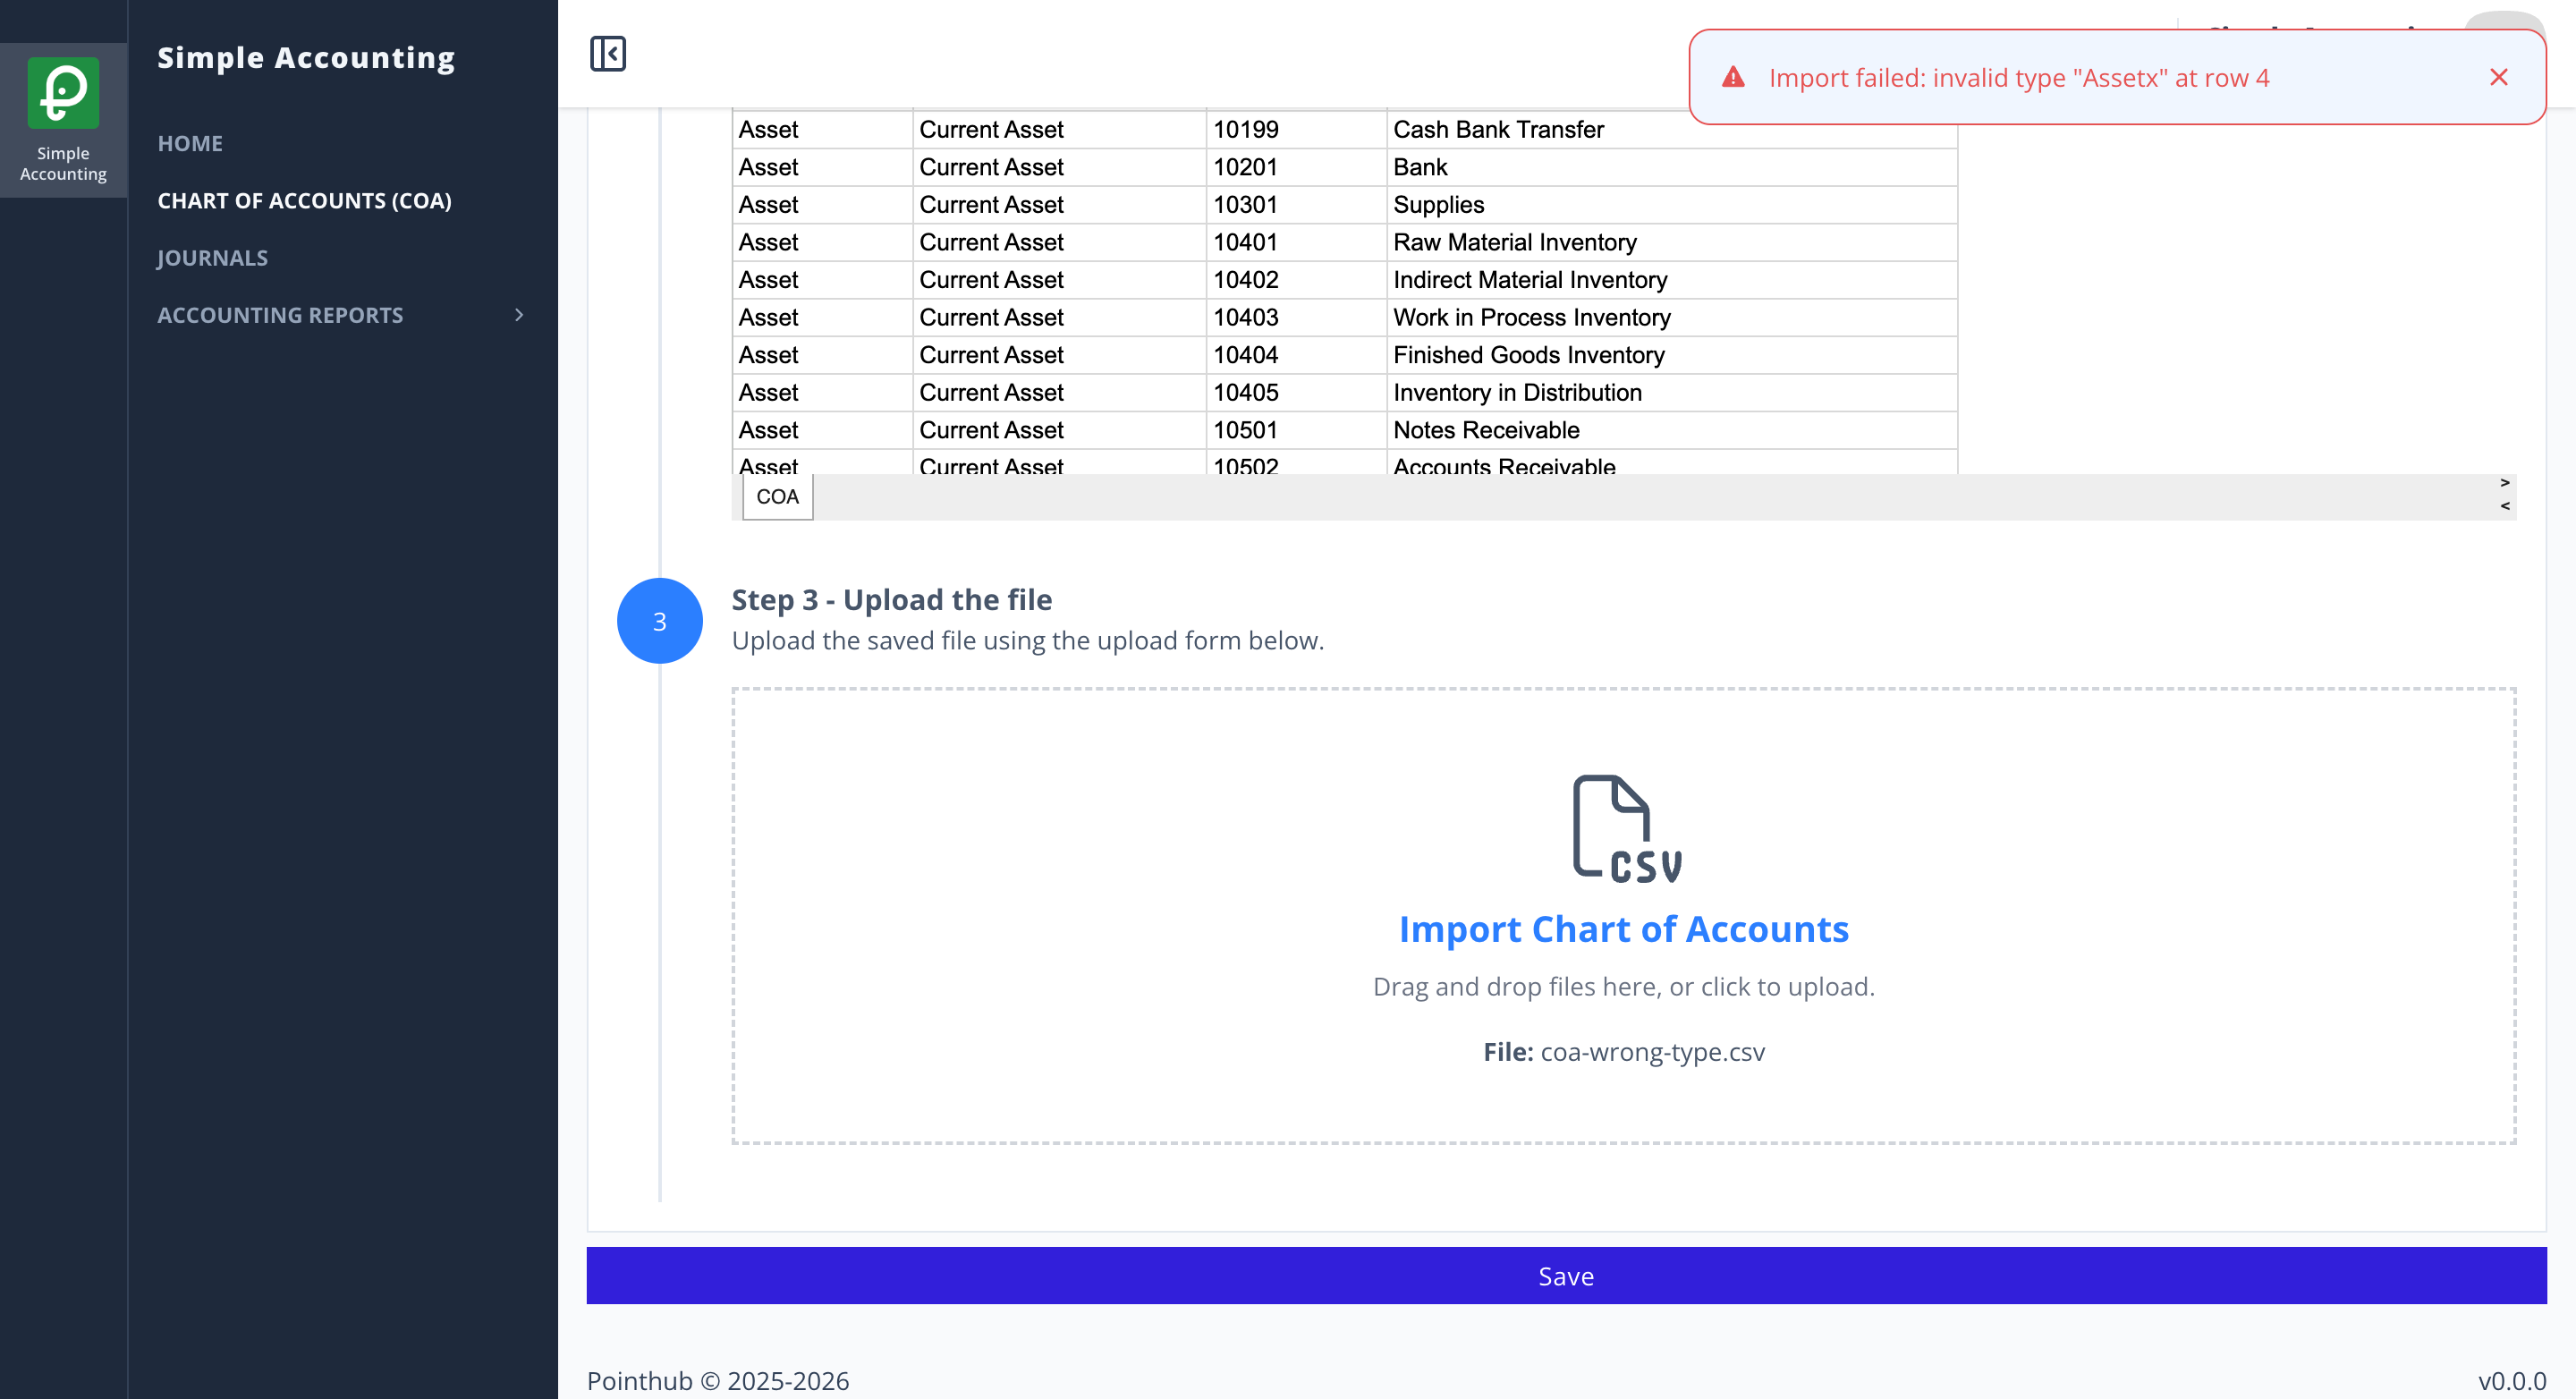This screenshot has width=2576, height=1399.
Task: Click the 10201 account number cell
Action: (1296, 167)
